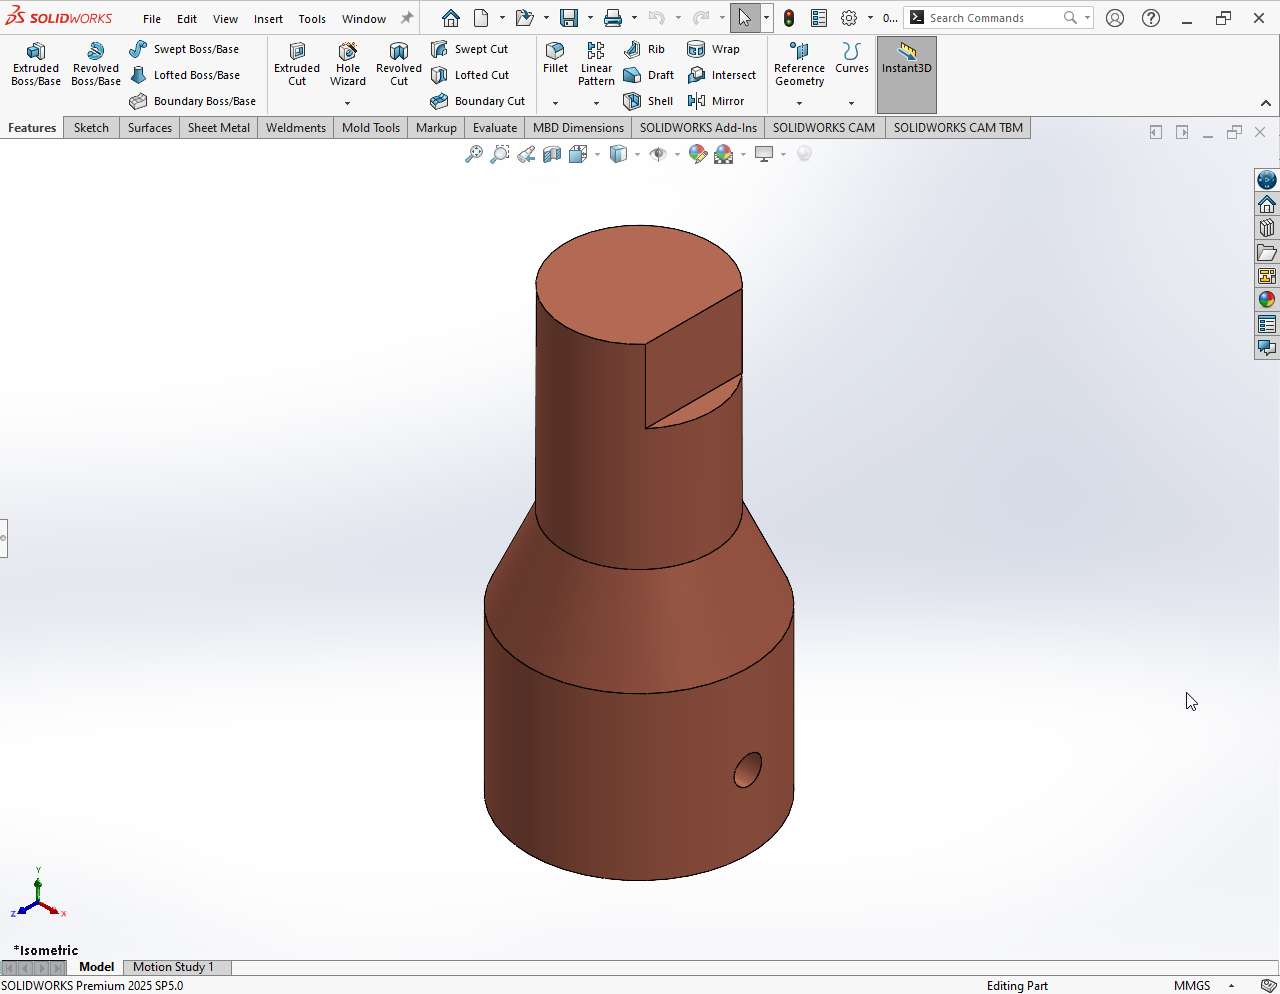Choose the Shell feature icon
1280x994 pixels.
(648, 101)
